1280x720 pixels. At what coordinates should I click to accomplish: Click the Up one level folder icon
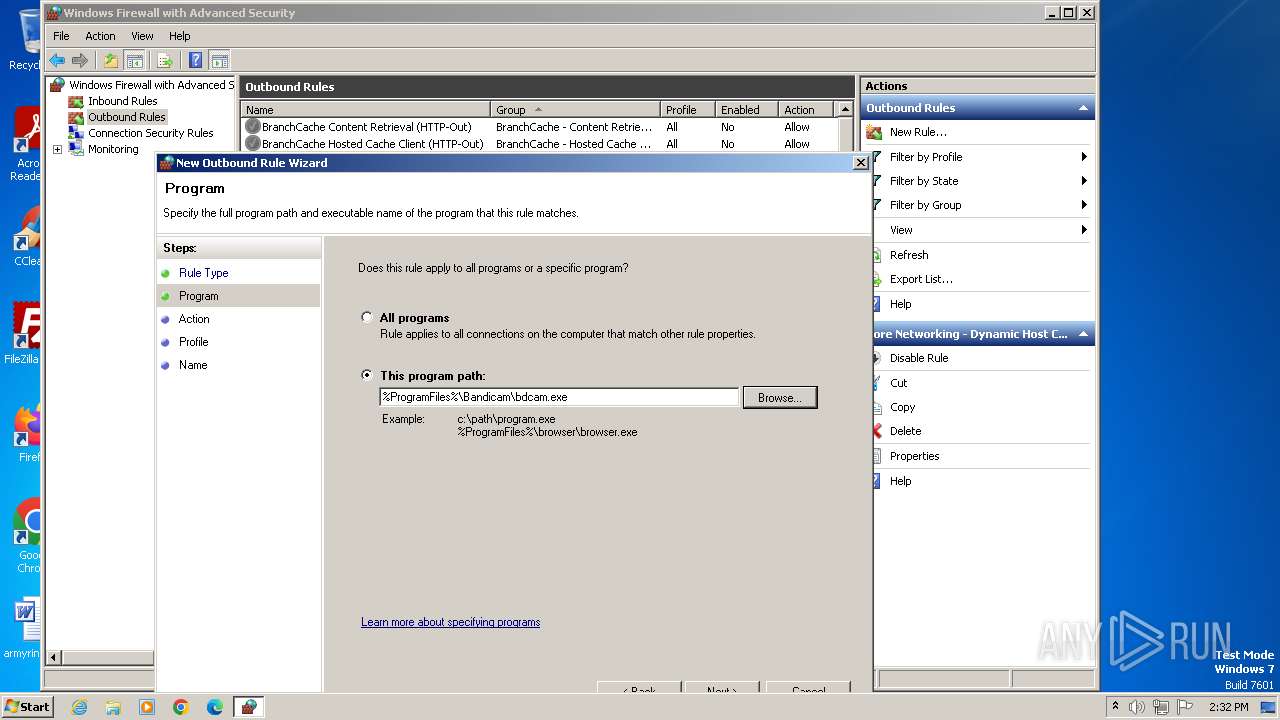pos(111,60)
